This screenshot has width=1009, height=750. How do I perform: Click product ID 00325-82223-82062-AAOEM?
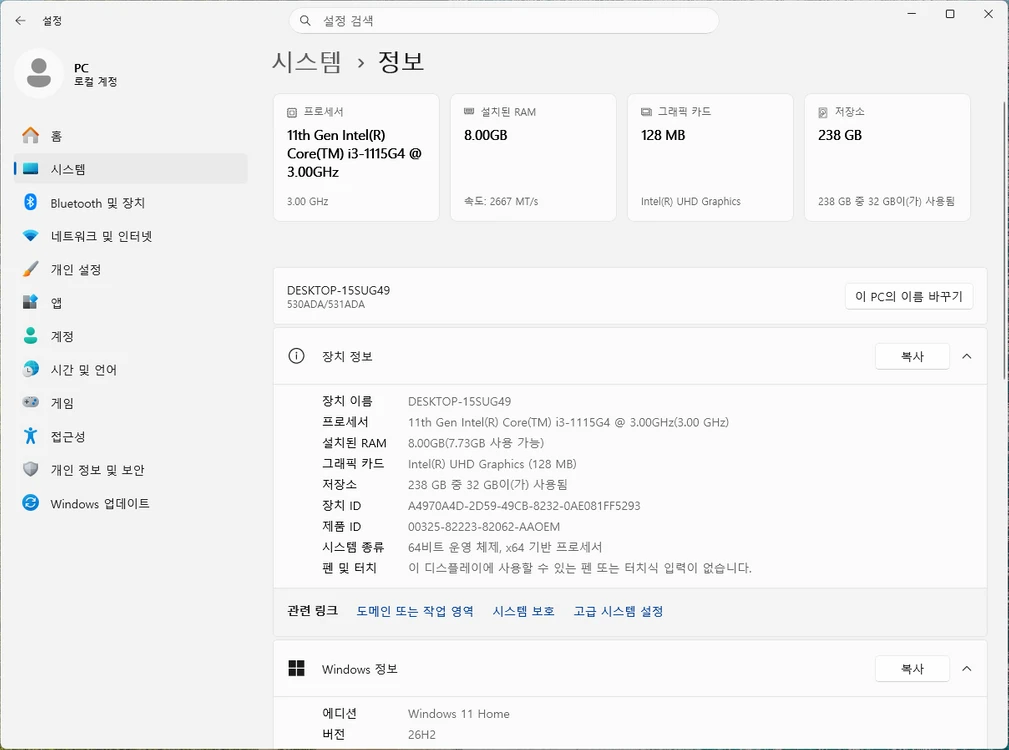pos(484,526)
